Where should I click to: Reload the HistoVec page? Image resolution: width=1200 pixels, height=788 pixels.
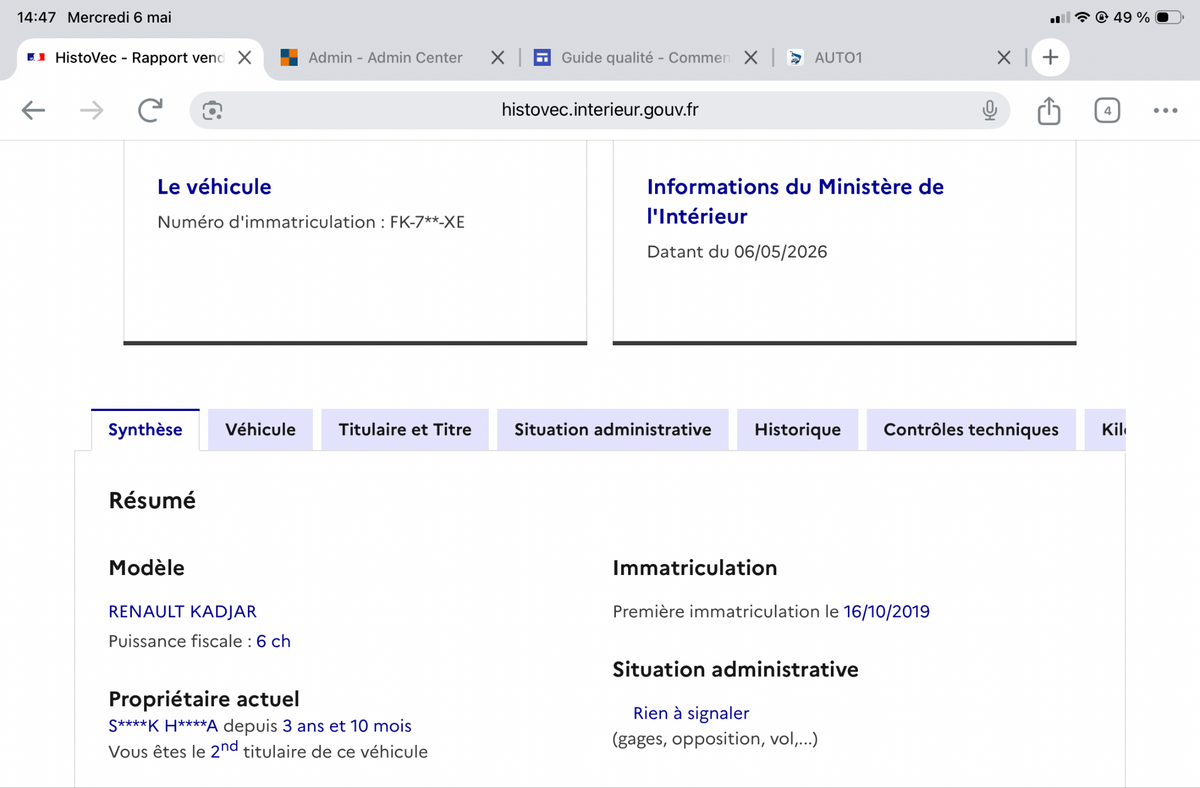coord(150,110)
